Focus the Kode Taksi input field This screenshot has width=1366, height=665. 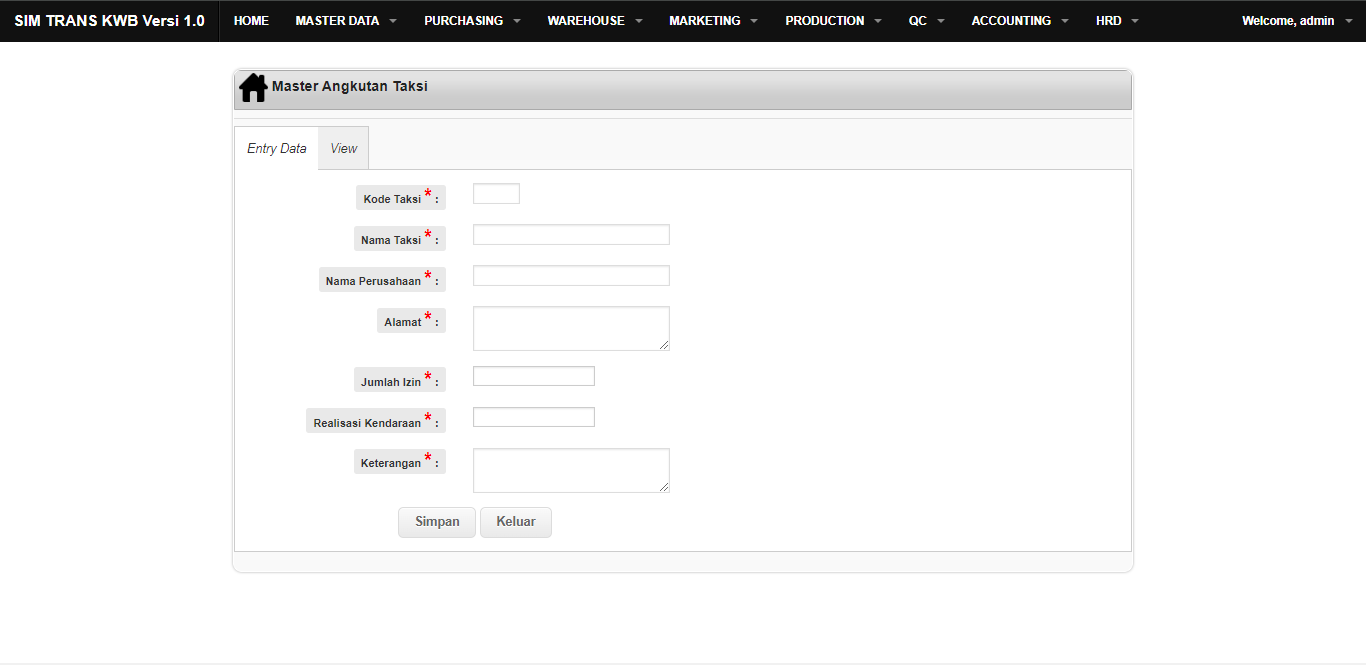tap(496, 194)
